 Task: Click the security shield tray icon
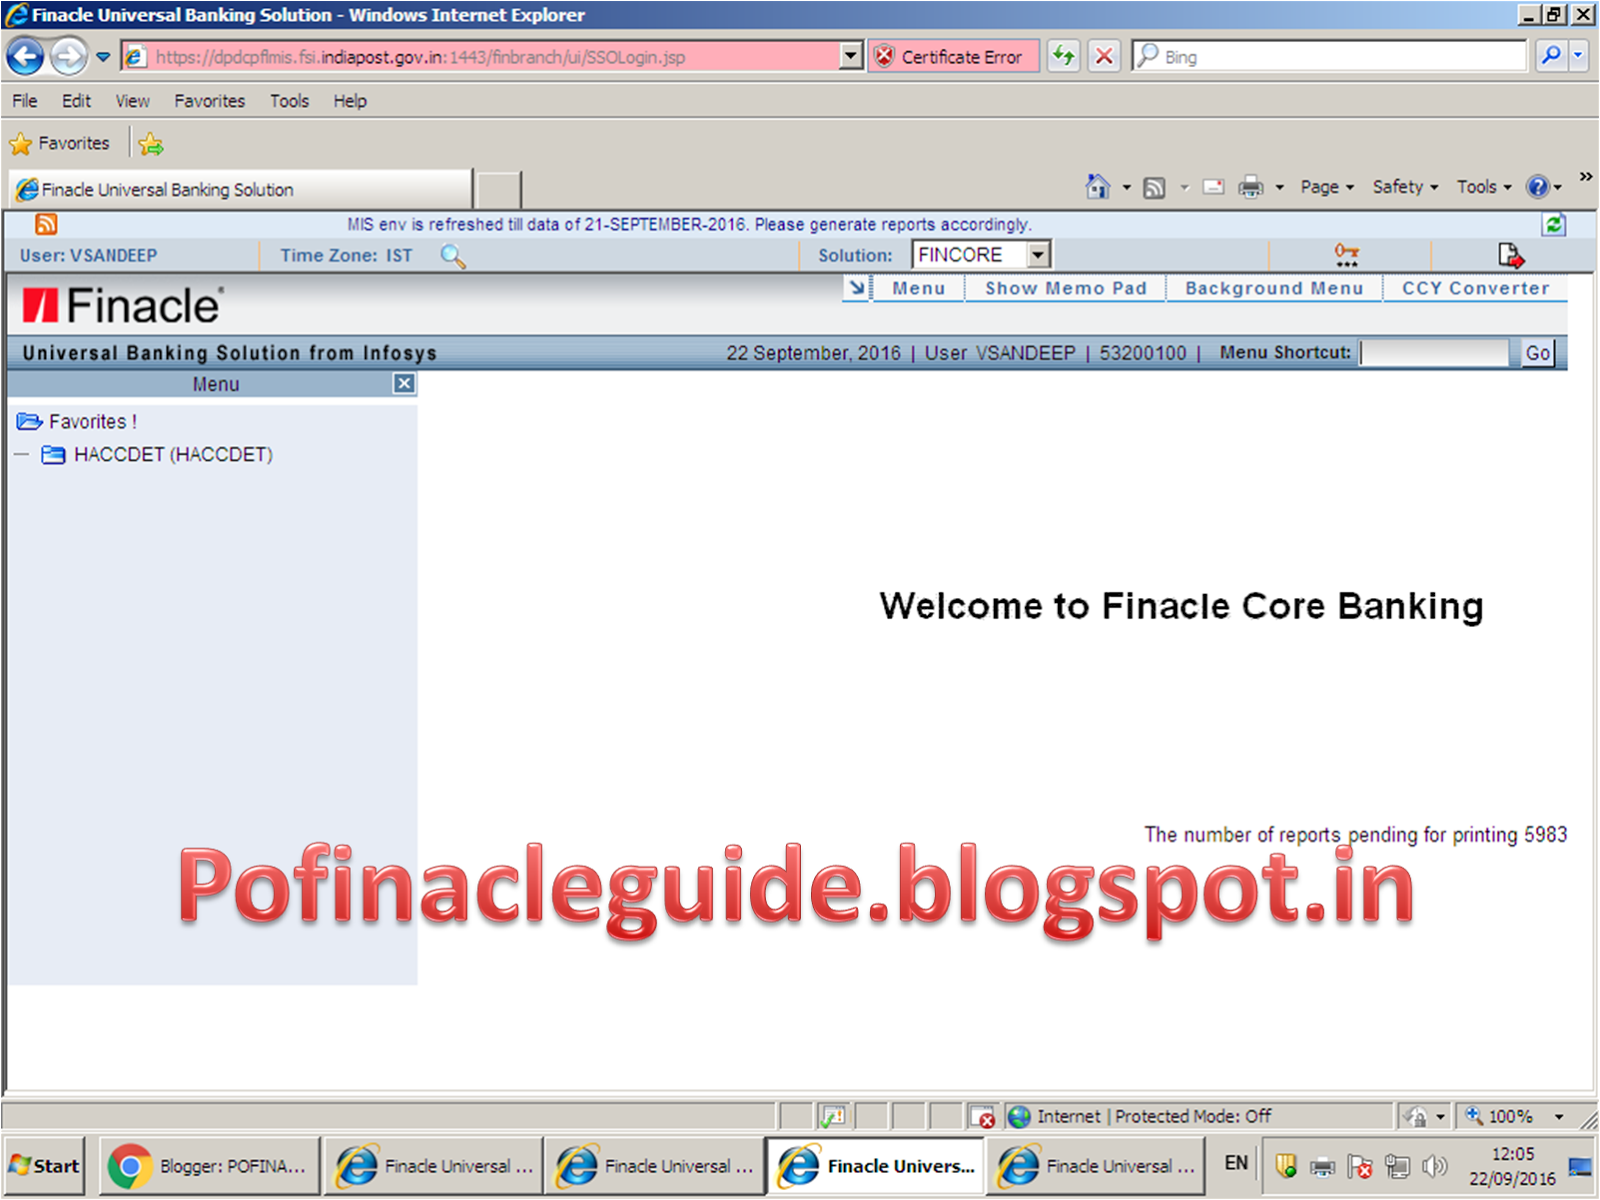[x=1286, y=1166]
